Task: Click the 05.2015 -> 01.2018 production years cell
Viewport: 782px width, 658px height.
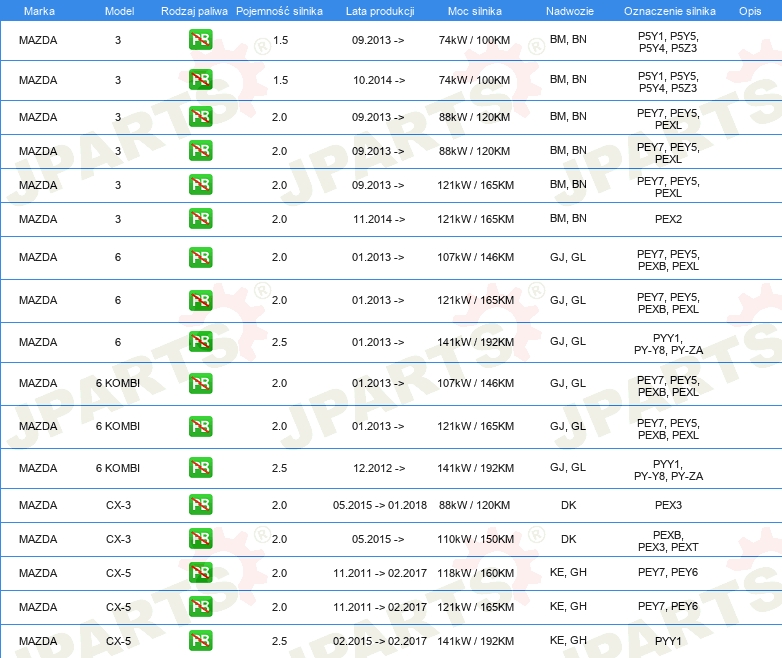Action: 379,505
